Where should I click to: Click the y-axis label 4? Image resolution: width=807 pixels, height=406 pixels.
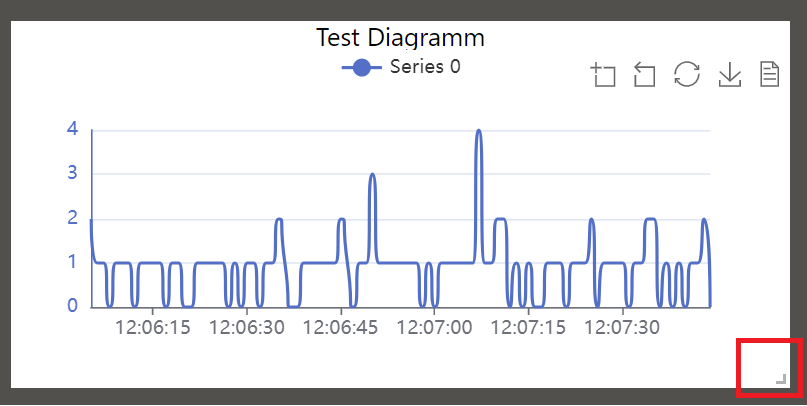click(72, 128)
